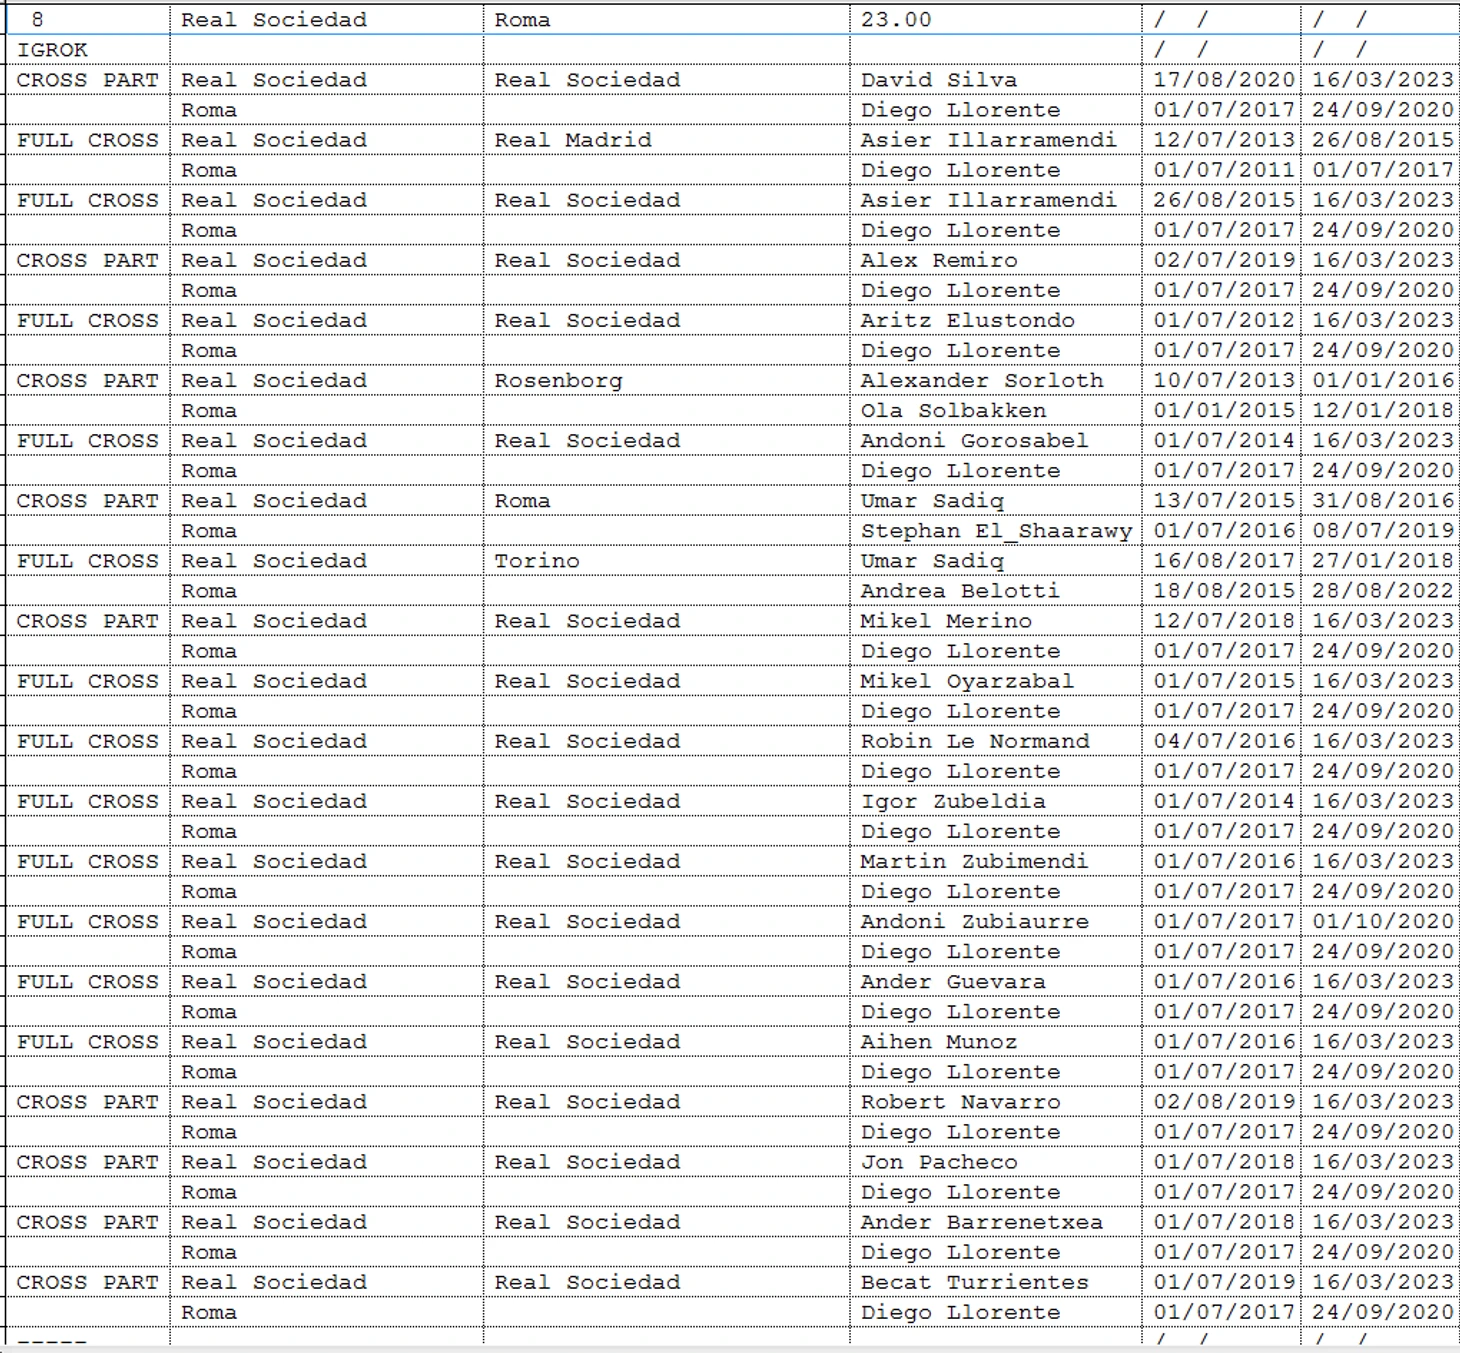Select the date '18/08/2015'
The image size is (1460, 1353).
1224,590
